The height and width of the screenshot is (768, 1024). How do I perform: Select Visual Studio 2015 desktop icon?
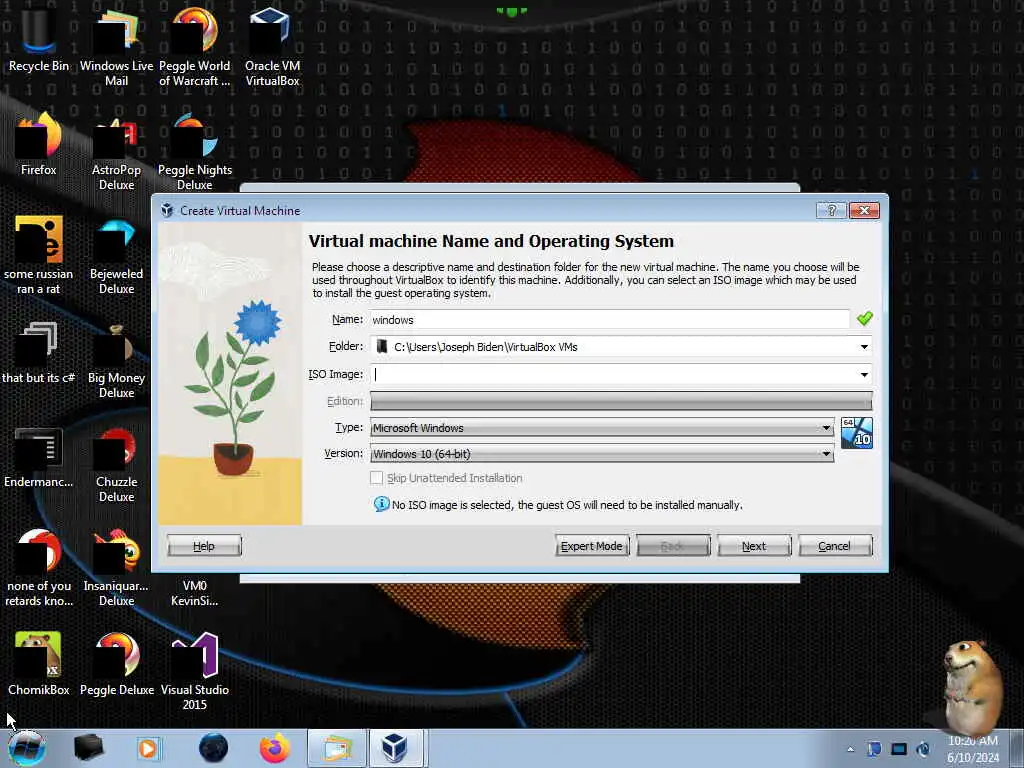[x=195, y=669]
